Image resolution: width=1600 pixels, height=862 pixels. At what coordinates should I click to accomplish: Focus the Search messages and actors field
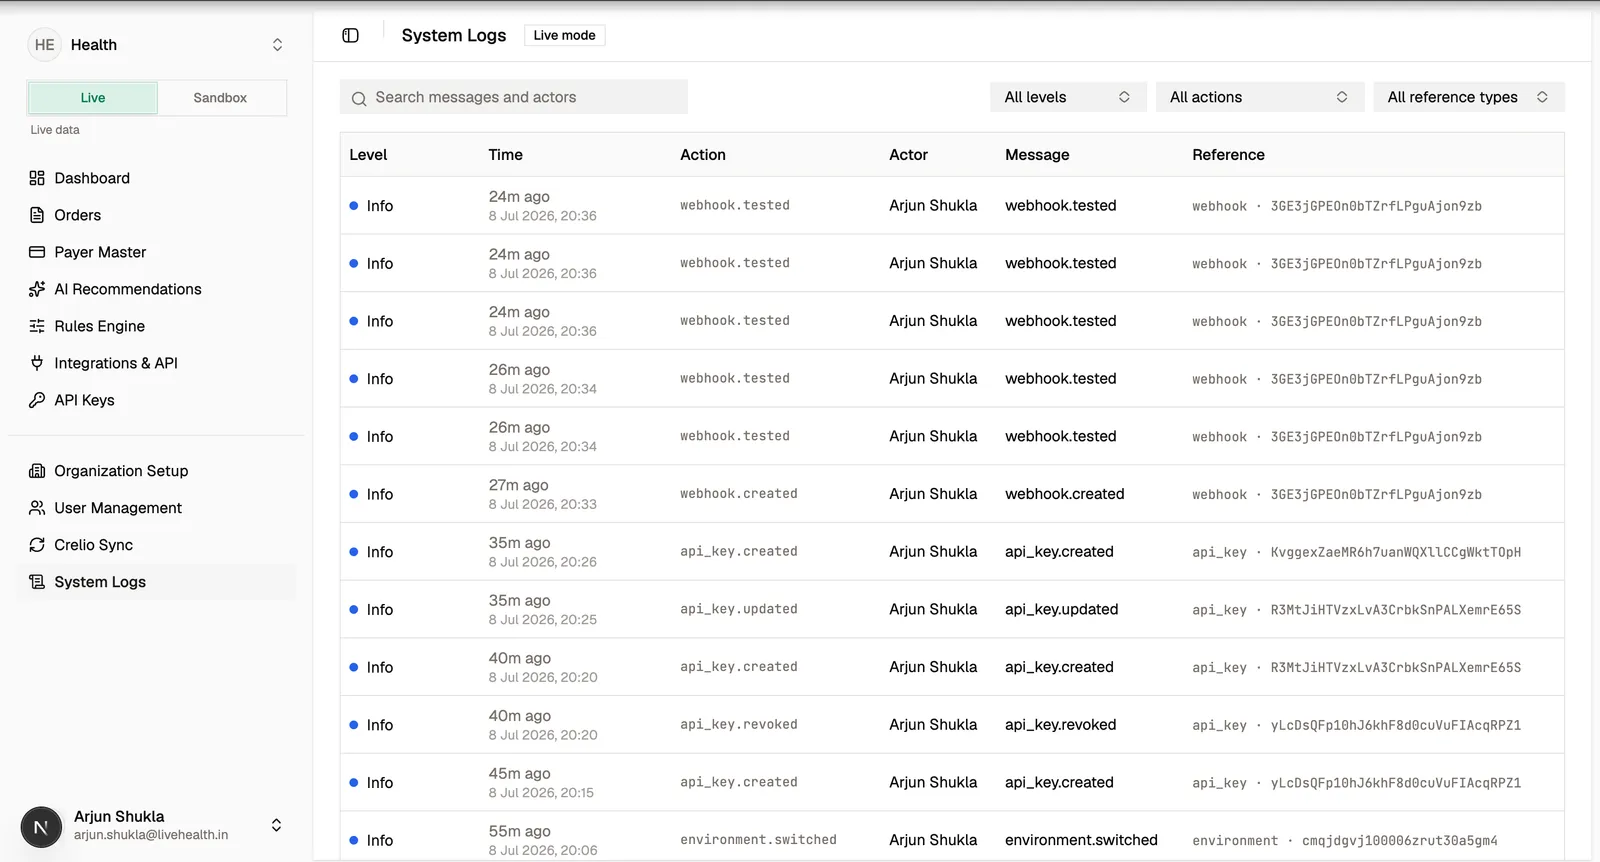pos(514,97)
